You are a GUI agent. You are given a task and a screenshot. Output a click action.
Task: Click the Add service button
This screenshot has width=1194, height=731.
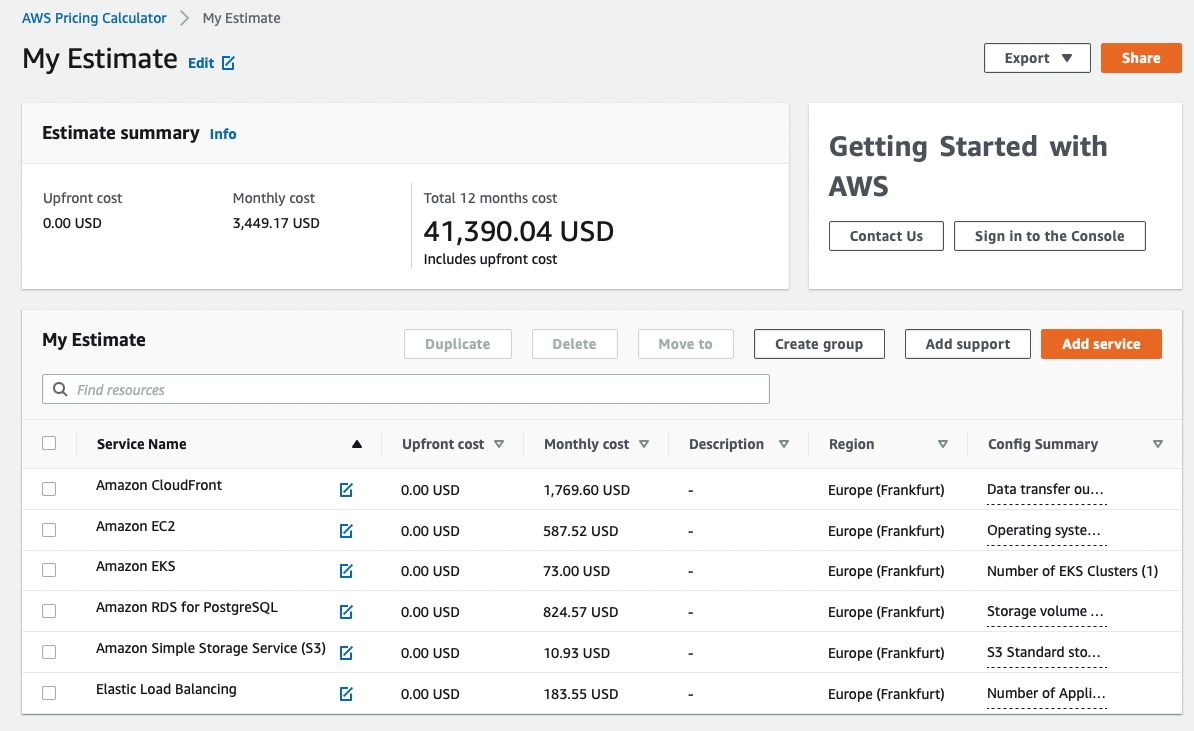1101,344
